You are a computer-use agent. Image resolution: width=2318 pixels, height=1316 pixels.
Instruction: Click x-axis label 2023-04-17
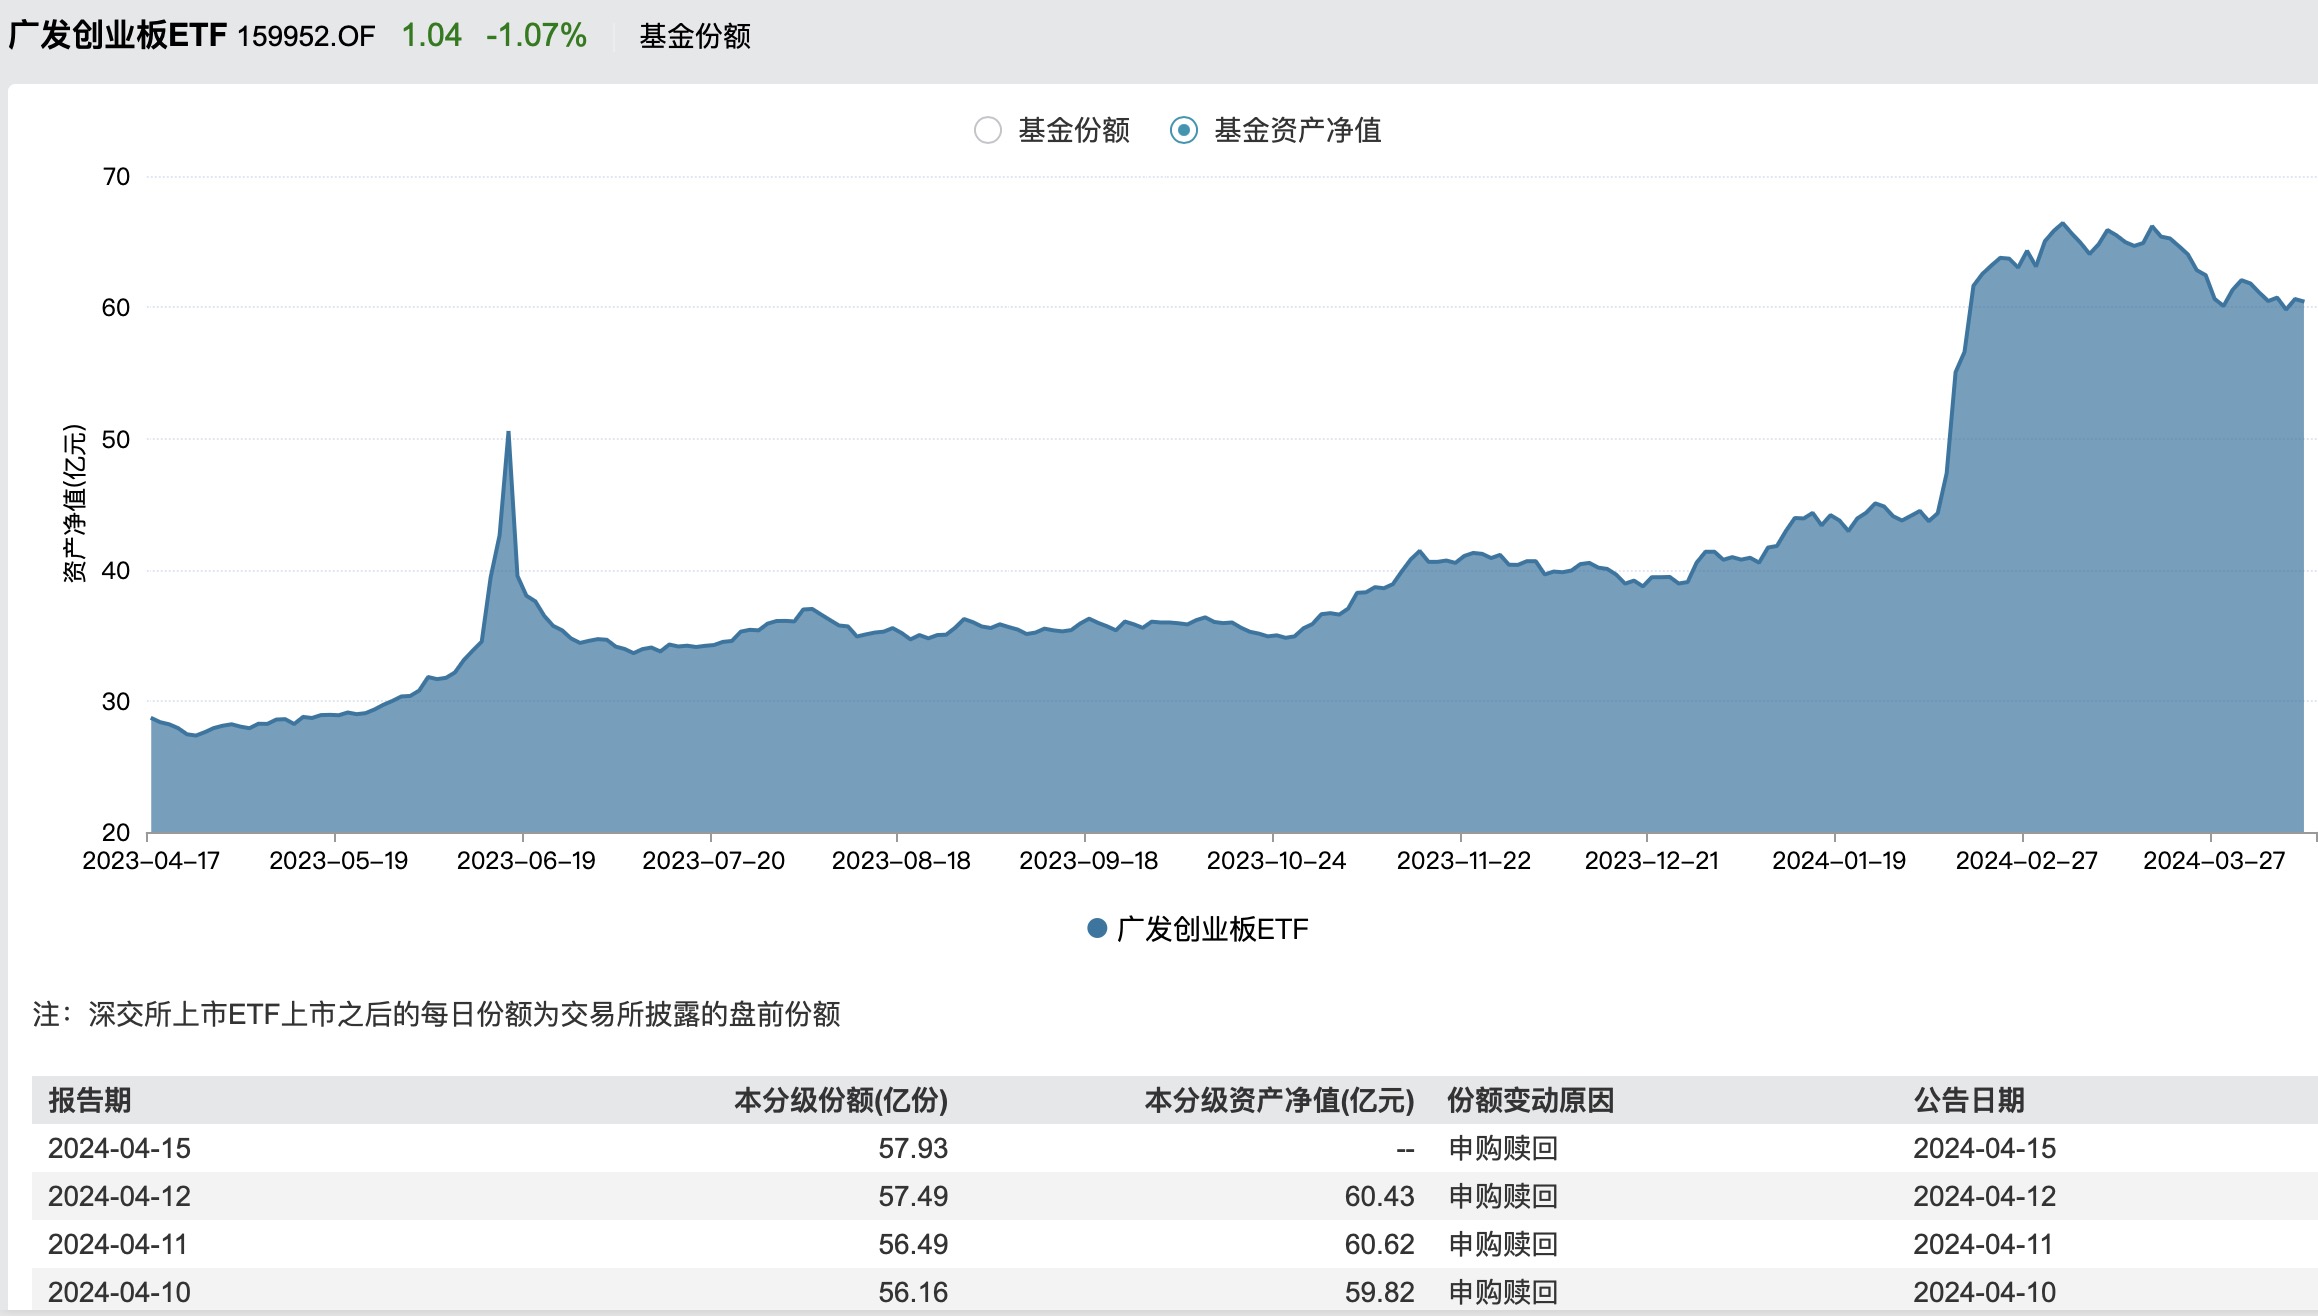click(x=151, y=861)
